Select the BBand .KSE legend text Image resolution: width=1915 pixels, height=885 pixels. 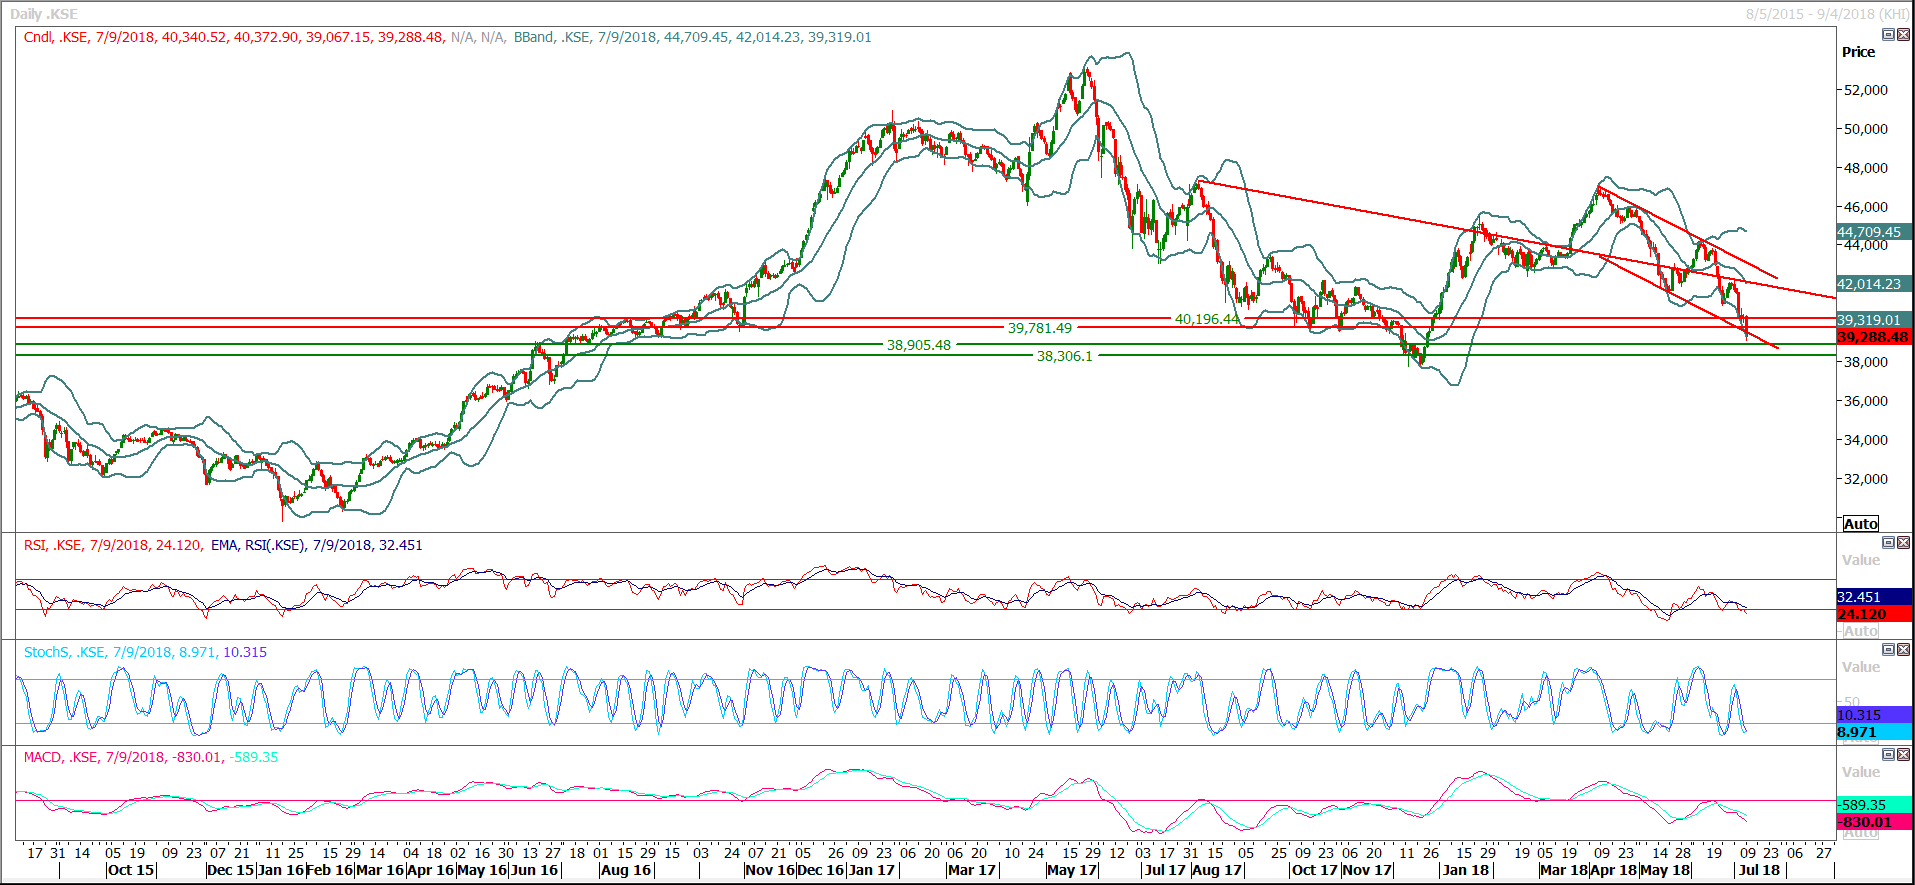692,37
